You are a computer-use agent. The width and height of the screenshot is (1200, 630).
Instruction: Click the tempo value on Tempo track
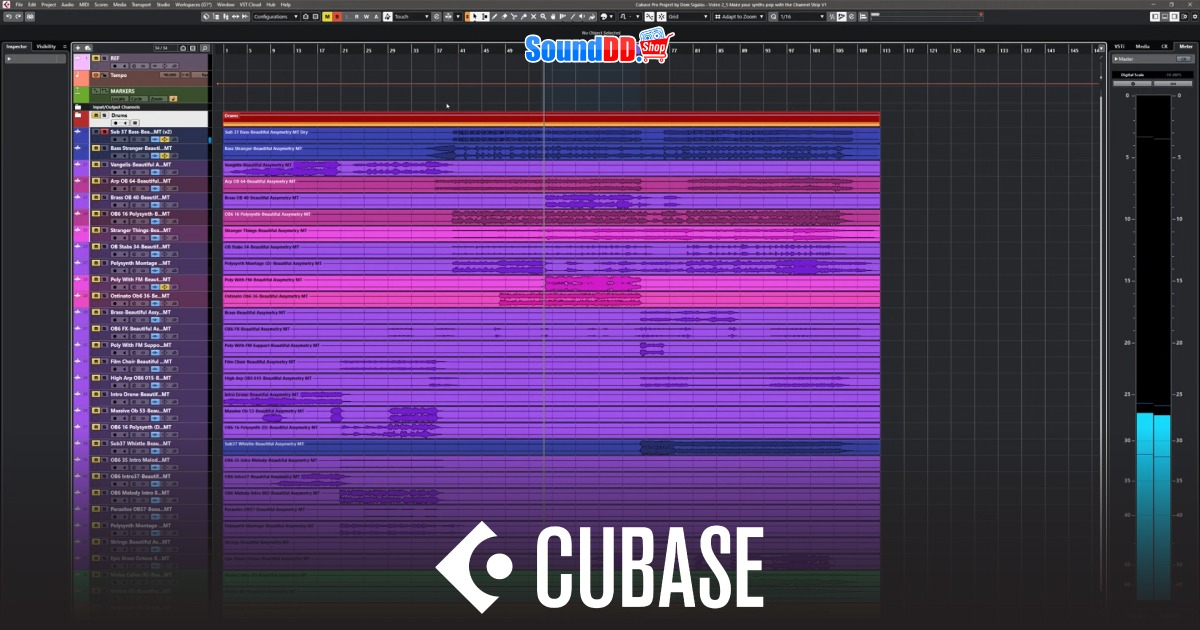[x=169, y=75]
